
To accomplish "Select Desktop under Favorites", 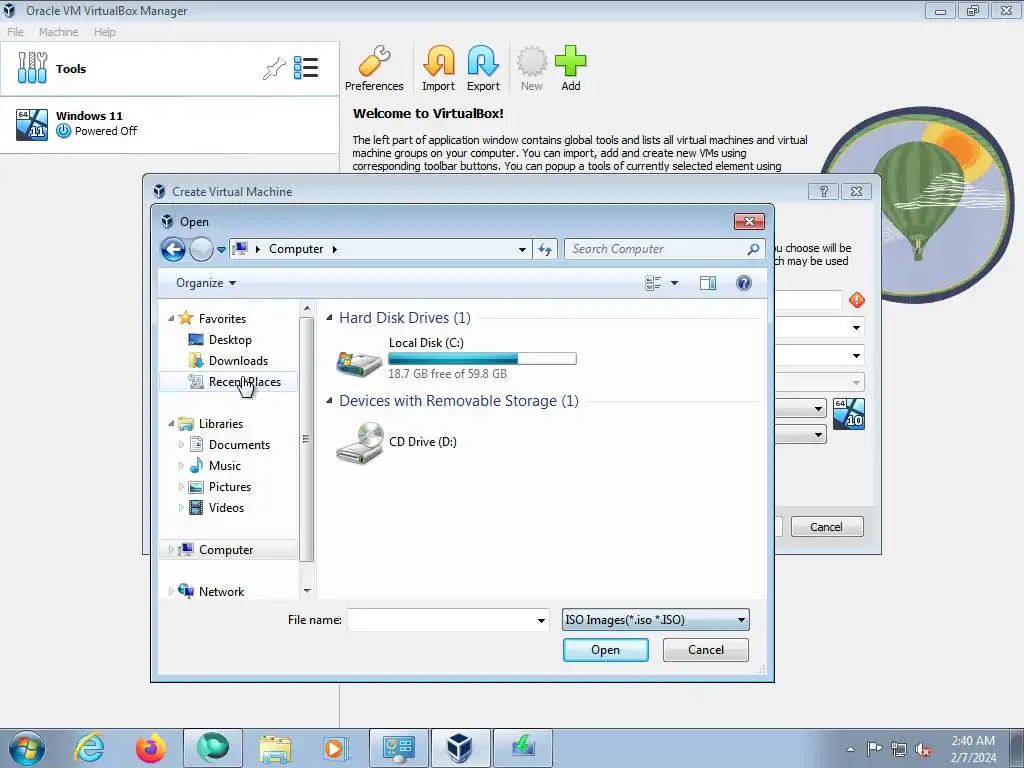I will tap(230, 340).
